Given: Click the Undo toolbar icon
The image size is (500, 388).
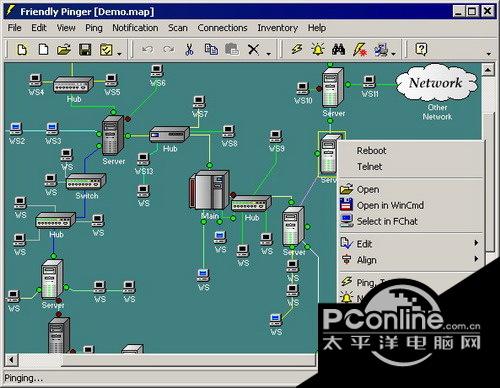Looking at the screenshot, I should point(147,50).
